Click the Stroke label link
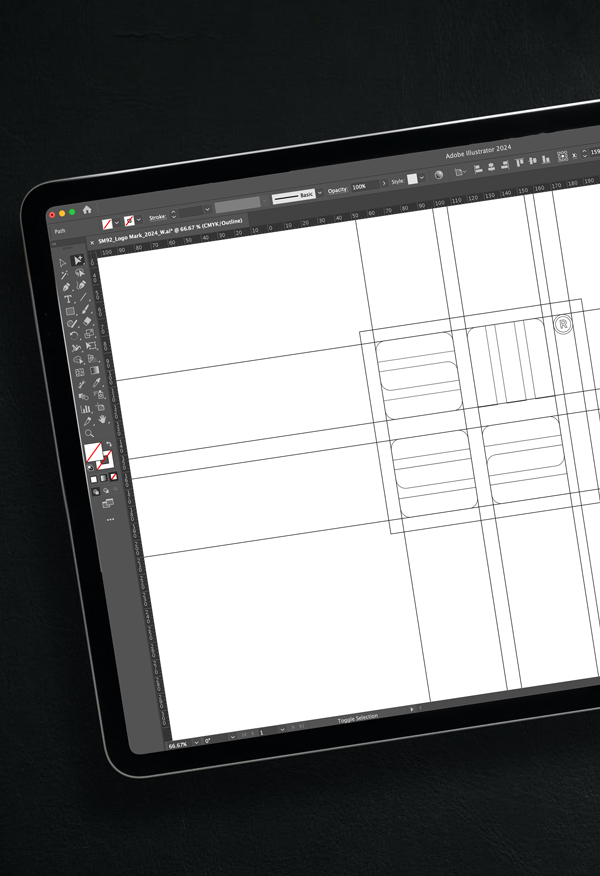 point(158,216)
